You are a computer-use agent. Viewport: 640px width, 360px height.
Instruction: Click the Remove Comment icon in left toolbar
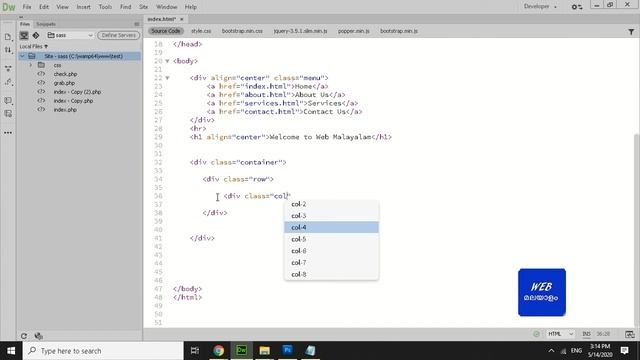[8, 114]
